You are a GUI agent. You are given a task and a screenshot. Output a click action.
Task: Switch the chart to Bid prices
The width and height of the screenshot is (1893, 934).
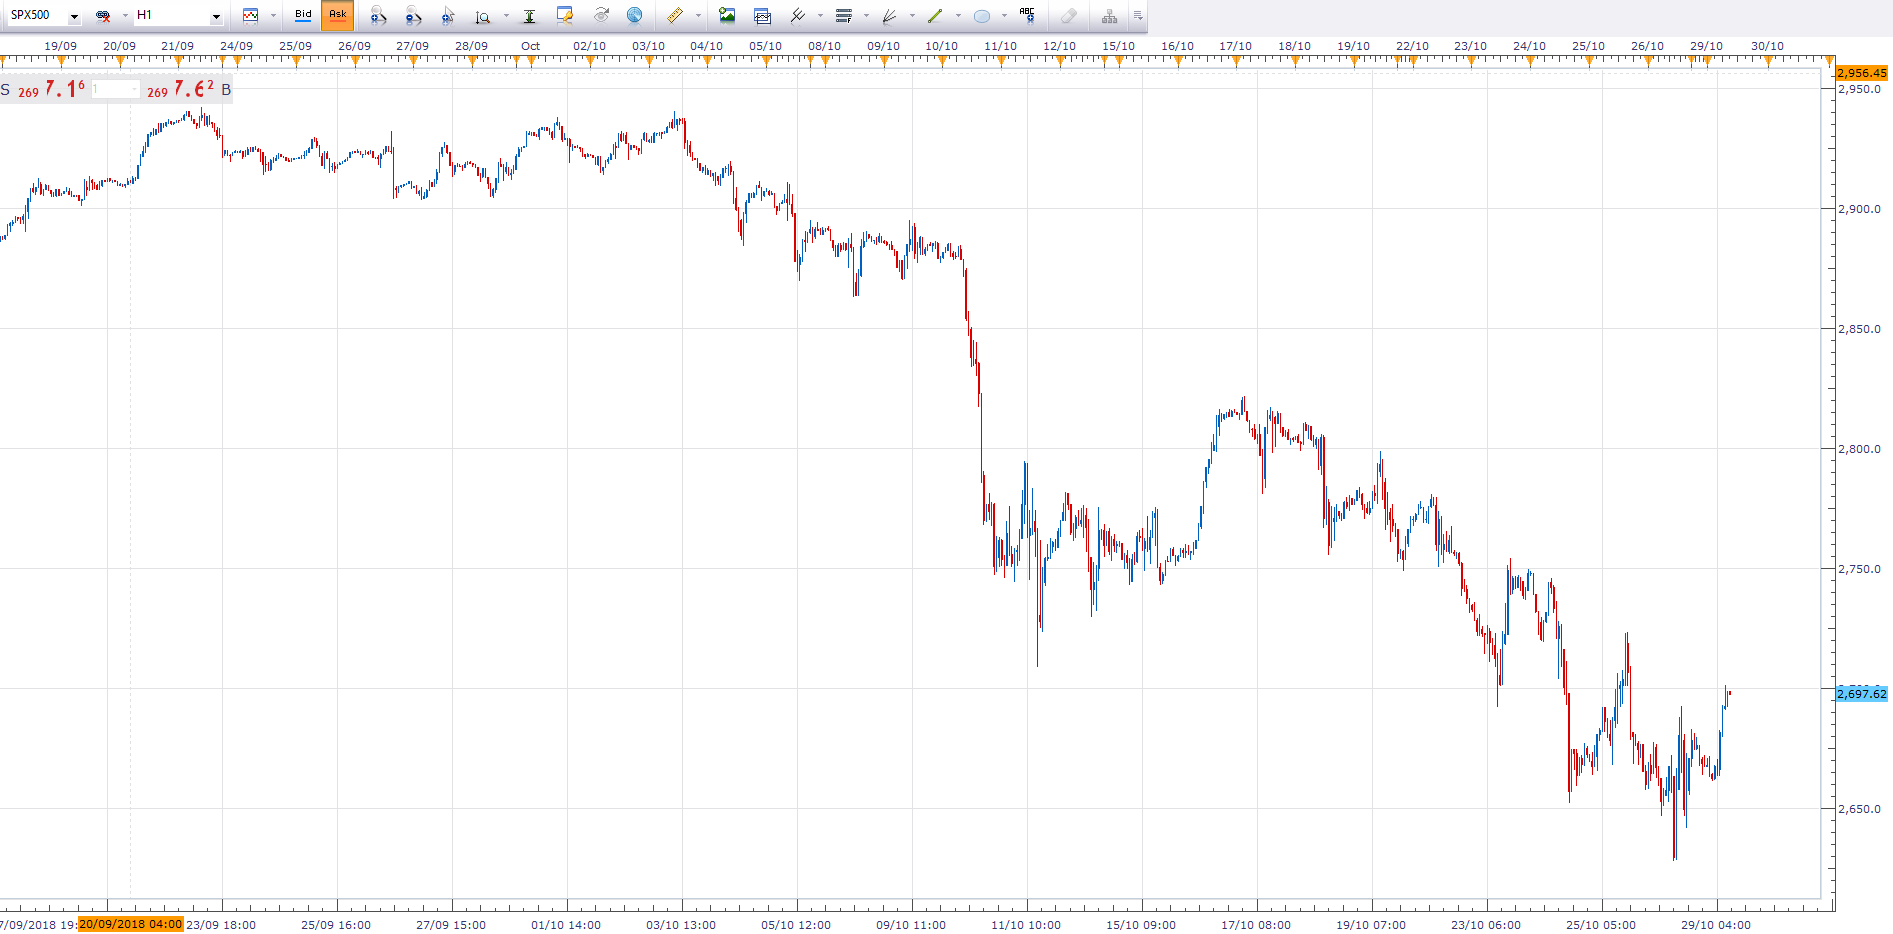pos(303,15)
